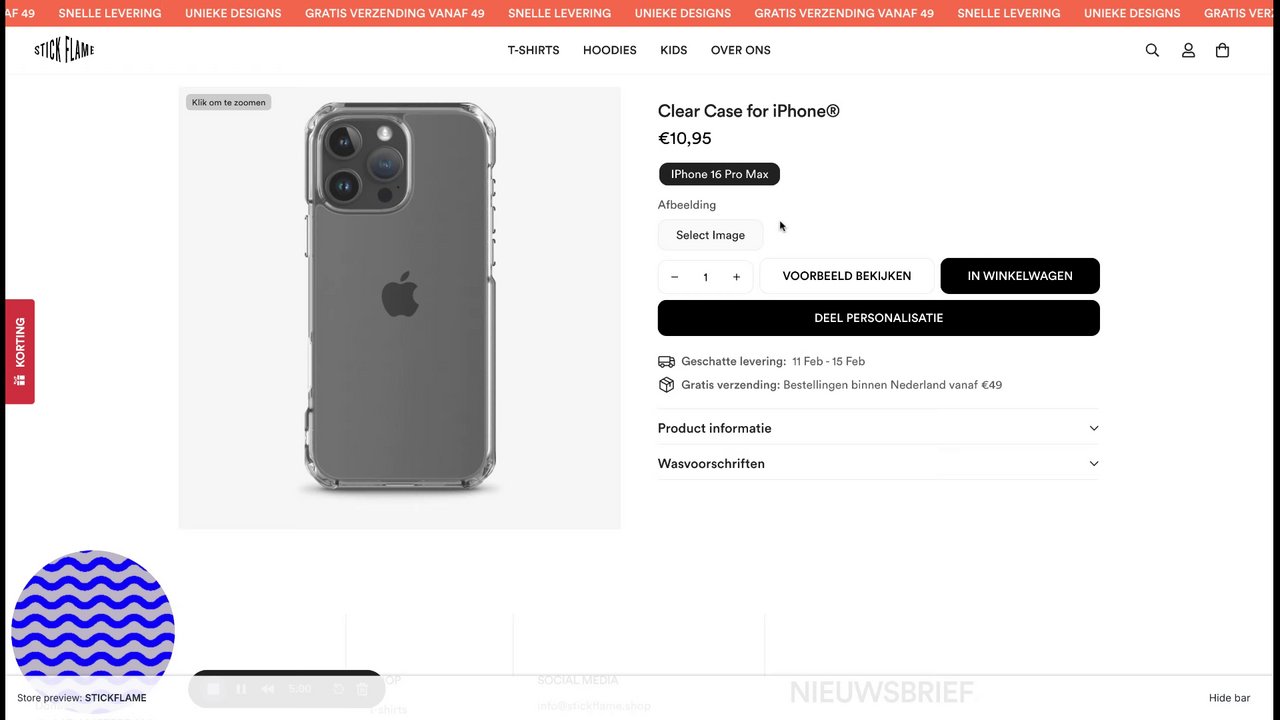The width and height of the screenshot is (1280, 720).
Task: Open the T-Shirts menu item
Action: point(533,50)
